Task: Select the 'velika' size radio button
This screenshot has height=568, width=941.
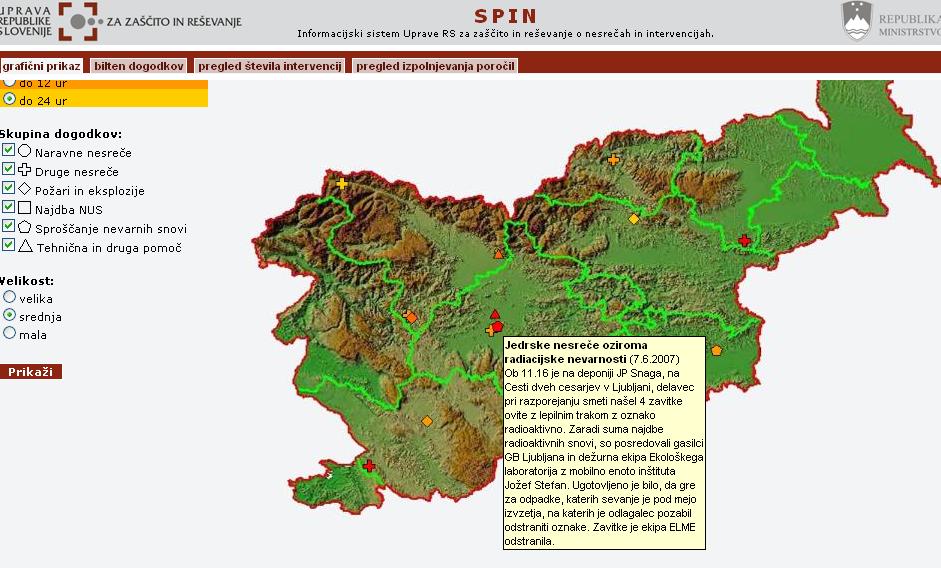Action: point(10,297)
